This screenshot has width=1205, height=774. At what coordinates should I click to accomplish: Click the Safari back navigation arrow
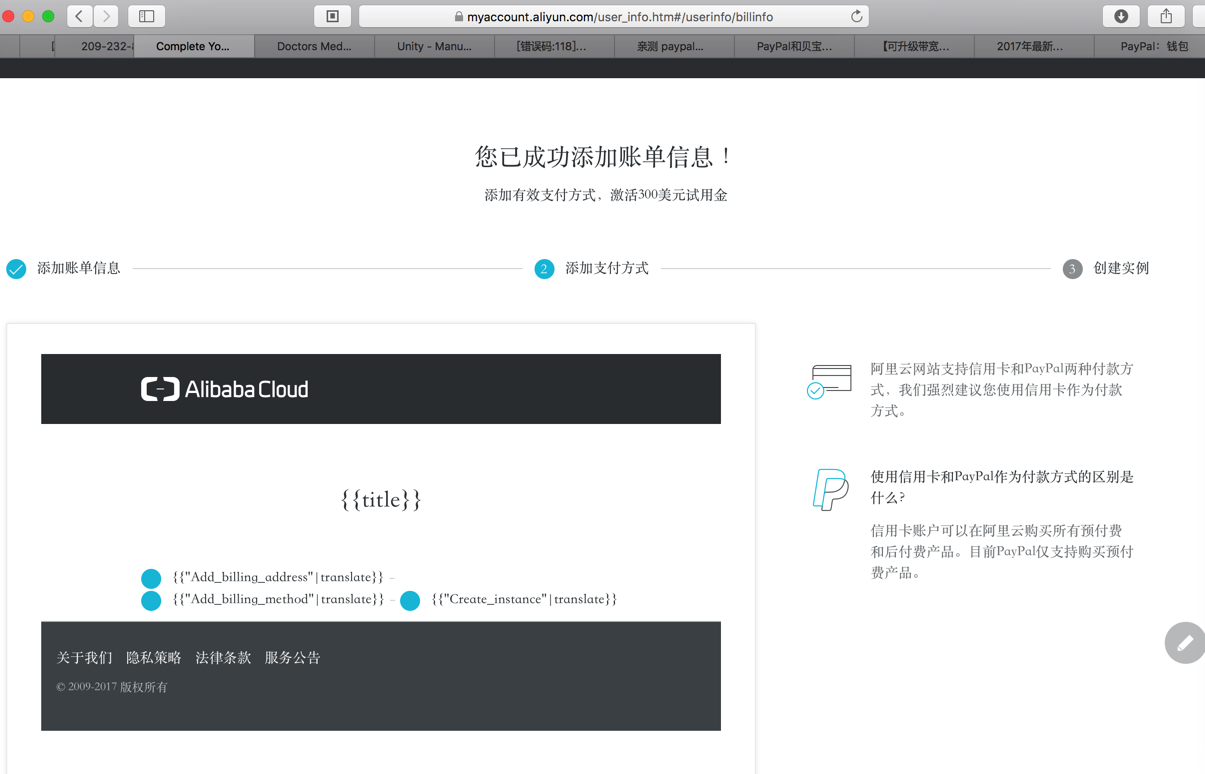click(x=80, y=16)
